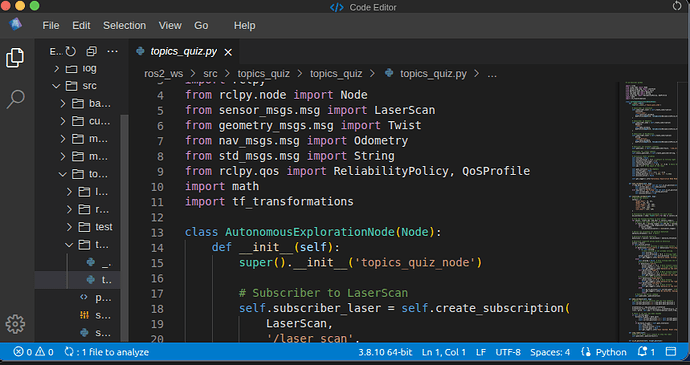
Task: Click 'create_subscription' on line 18
Action: (x=499, y=308)
